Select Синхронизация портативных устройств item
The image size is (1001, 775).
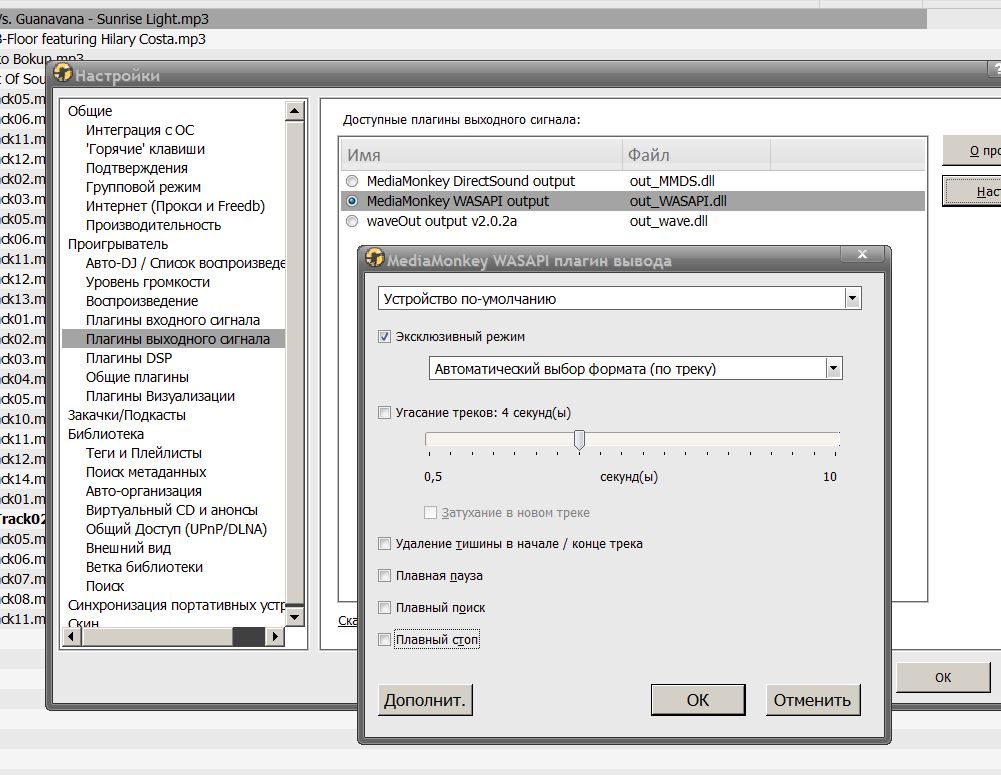coord(176,605)
